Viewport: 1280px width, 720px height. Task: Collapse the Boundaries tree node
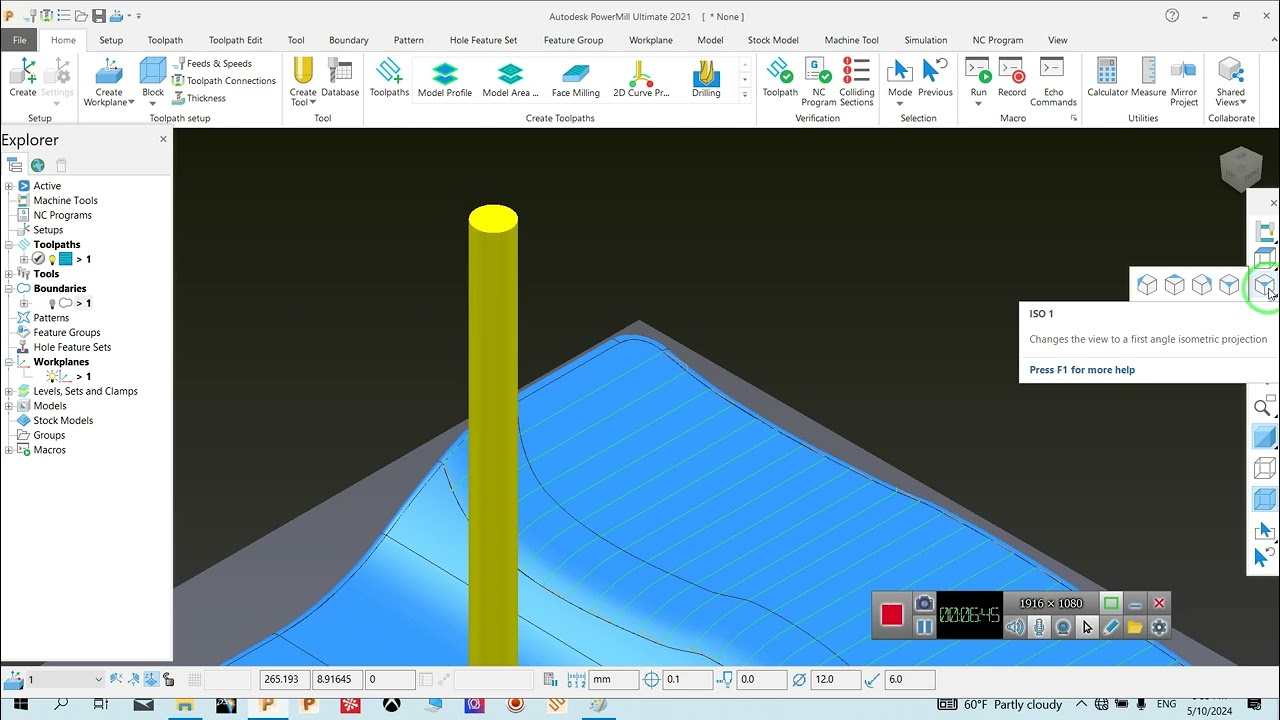(x=9, y=289)
